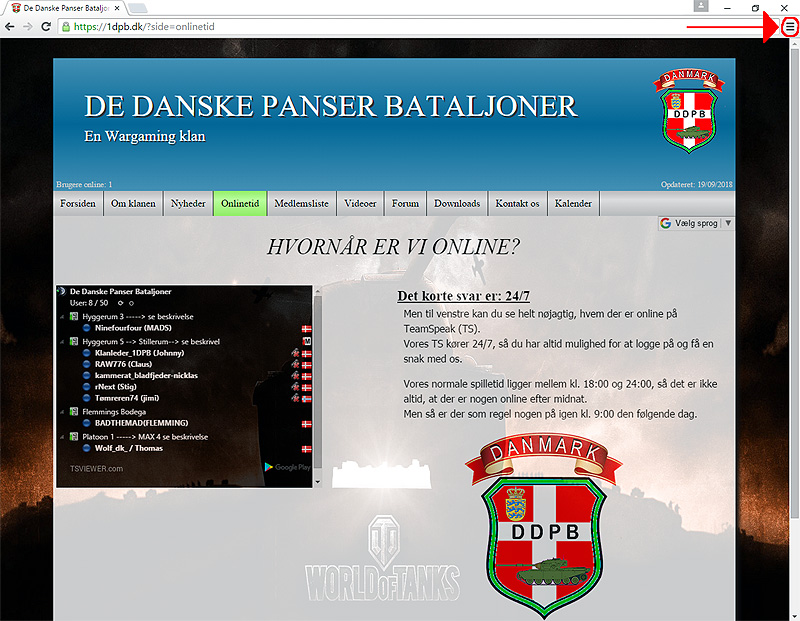Click the Danish flag beside Ninefourfour (MADS)
800x621 pixels.
point(307,328)
